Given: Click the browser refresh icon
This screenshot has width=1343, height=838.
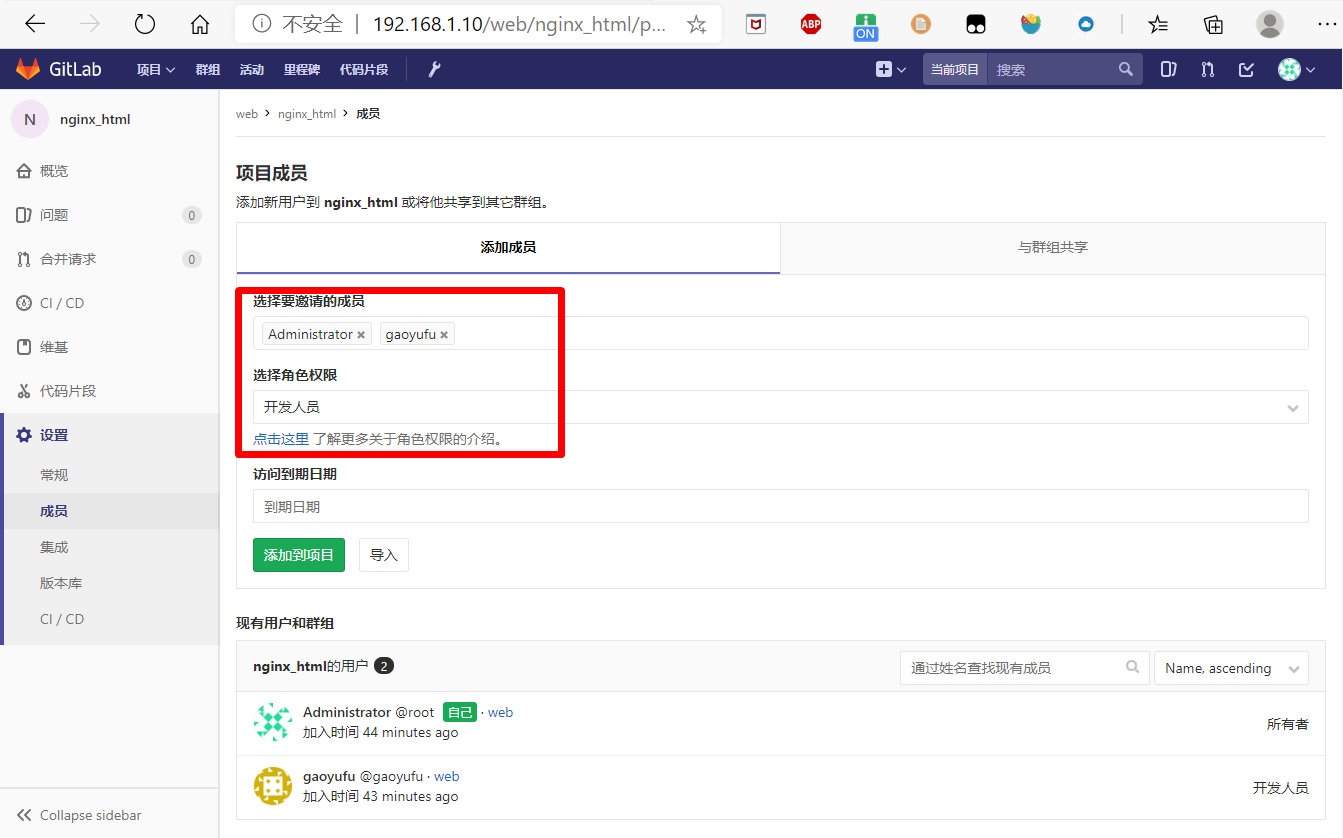Looking at the screenshot, I should pyautogui.click(x=144, y=23).
